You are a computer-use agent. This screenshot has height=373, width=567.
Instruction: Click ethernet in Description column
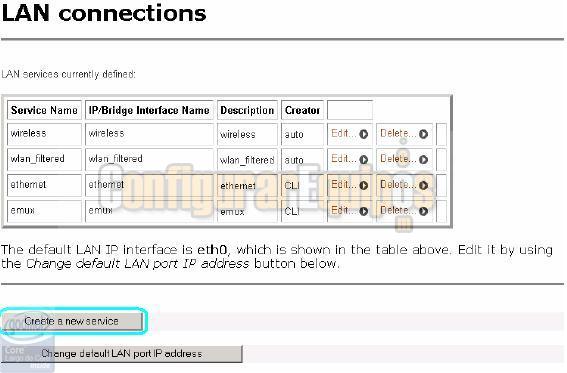point(238,186)
